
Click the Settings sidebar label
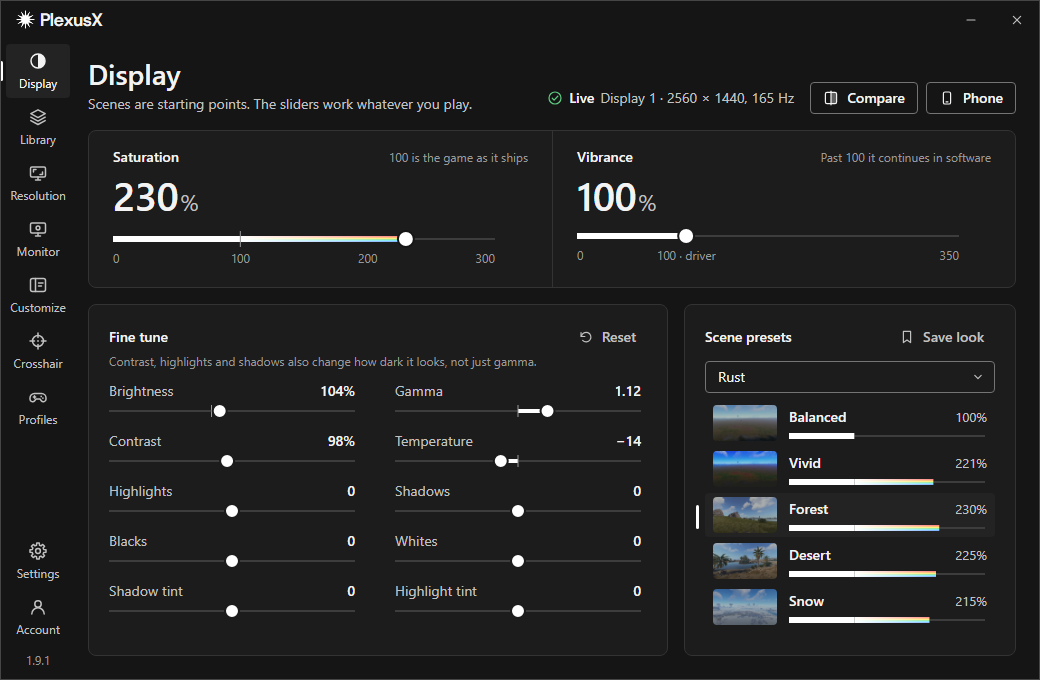38,574
